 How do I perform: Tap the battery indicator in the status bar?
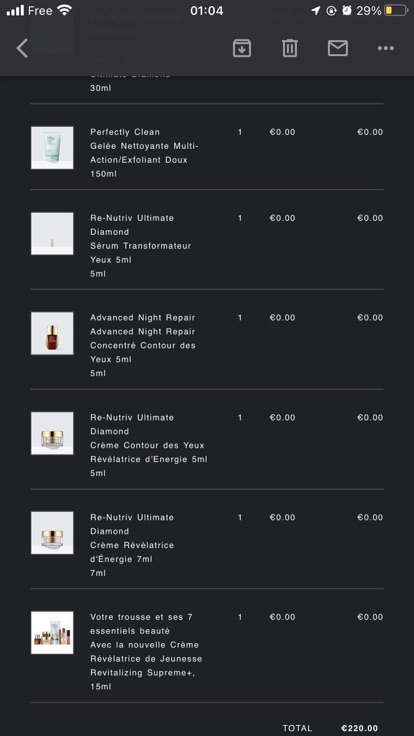coord(395,10)
